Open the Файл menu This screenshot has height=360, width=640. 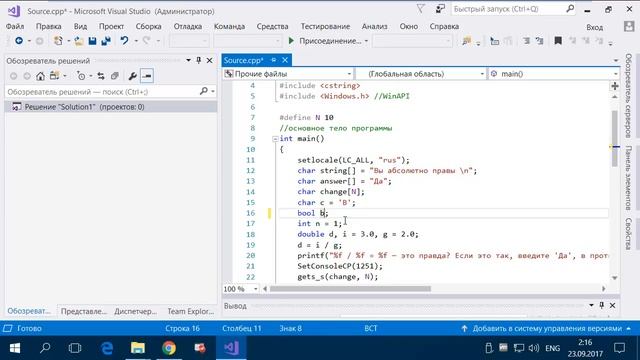coord(15,27)
